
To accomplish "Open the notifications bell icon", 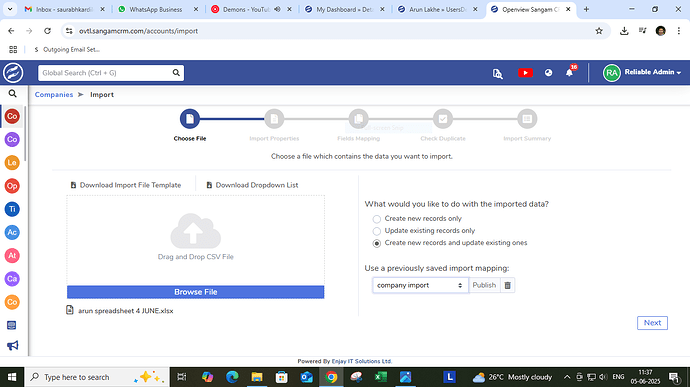I will pos(569,73).
